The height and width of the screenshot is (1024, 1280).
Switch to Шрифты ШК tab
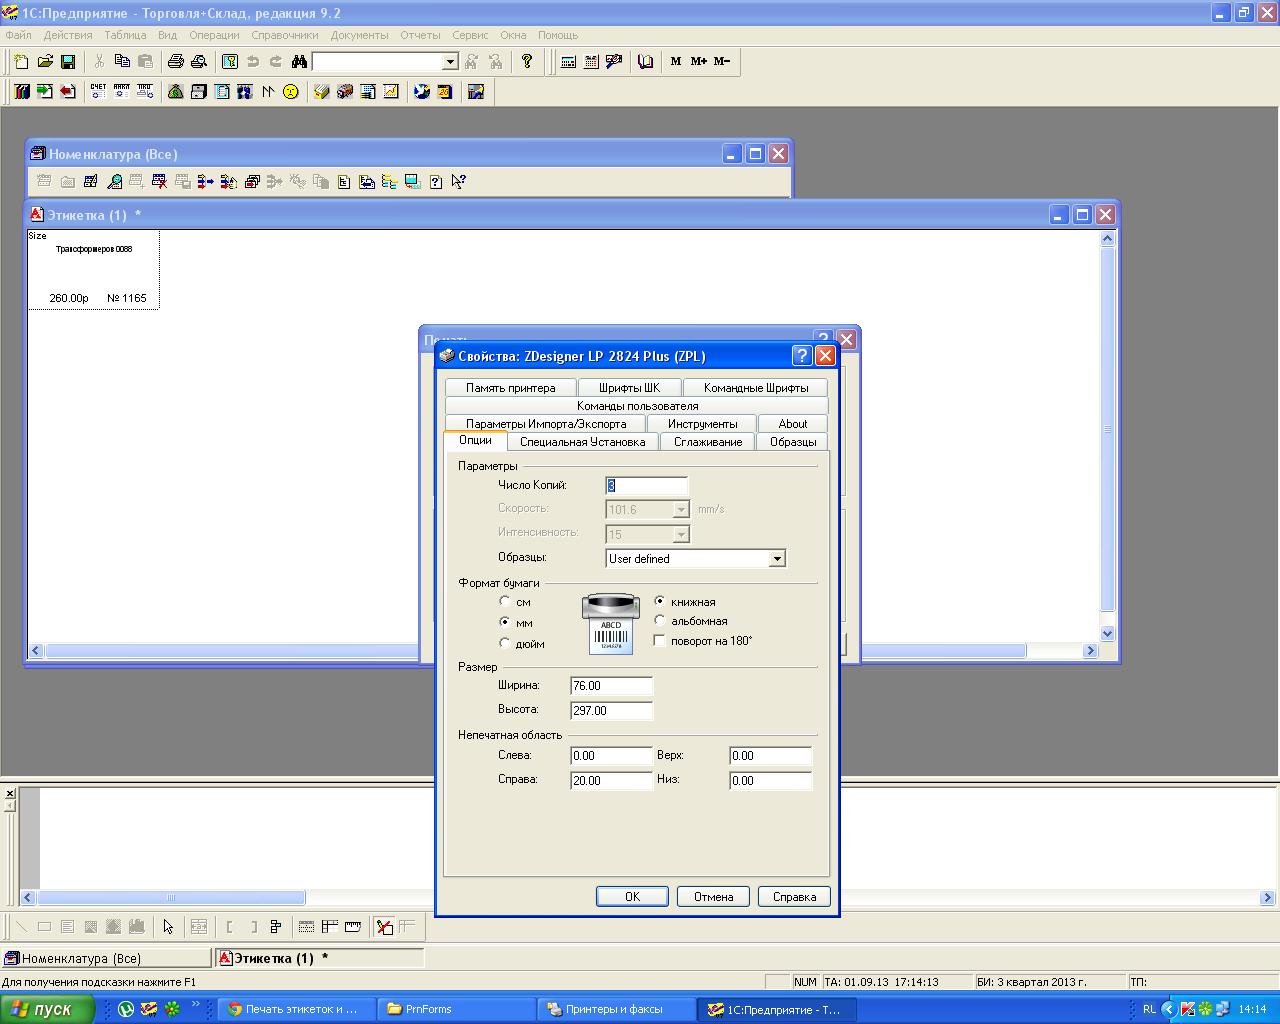click(629, 388)
